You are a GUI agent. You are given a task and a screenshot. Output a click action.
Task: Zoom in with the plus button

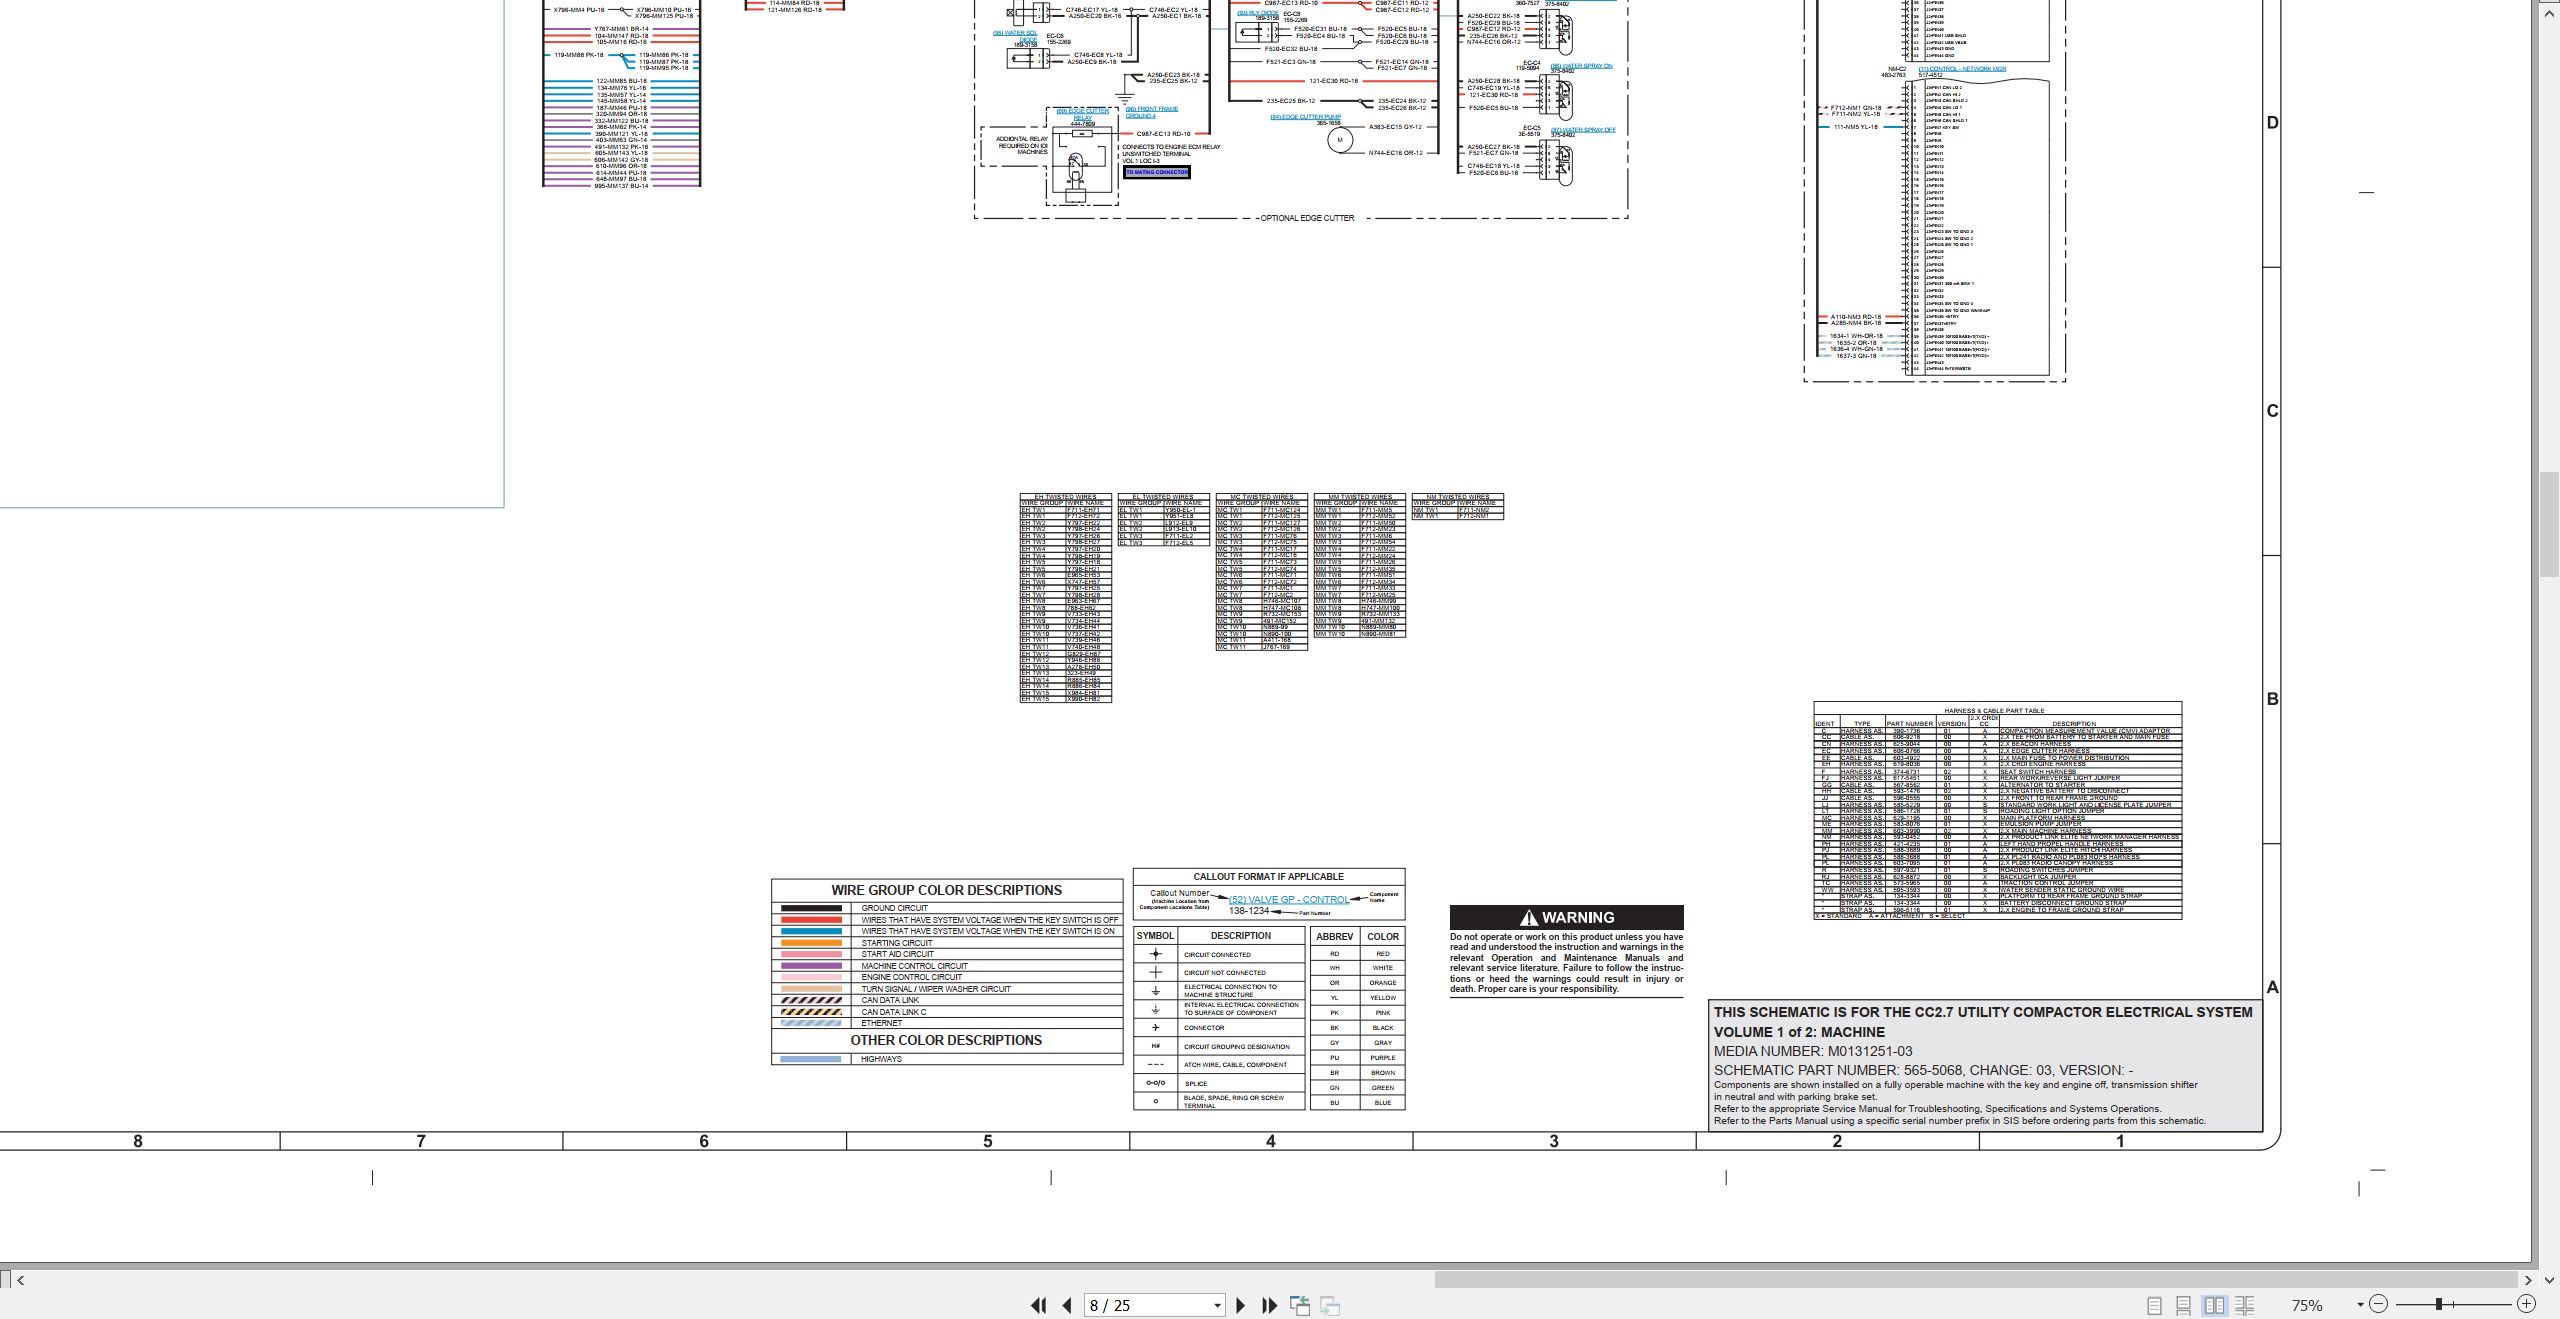pos(2526,1304)
